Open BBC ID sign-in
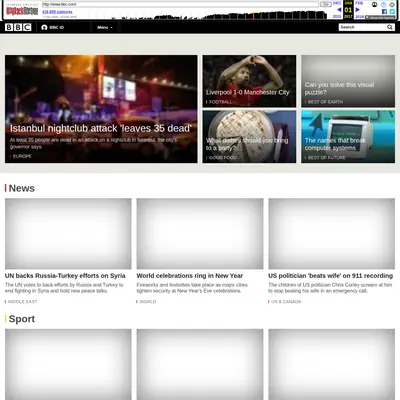The height and width of the screenshot is (400, 400). coord(52,27)
